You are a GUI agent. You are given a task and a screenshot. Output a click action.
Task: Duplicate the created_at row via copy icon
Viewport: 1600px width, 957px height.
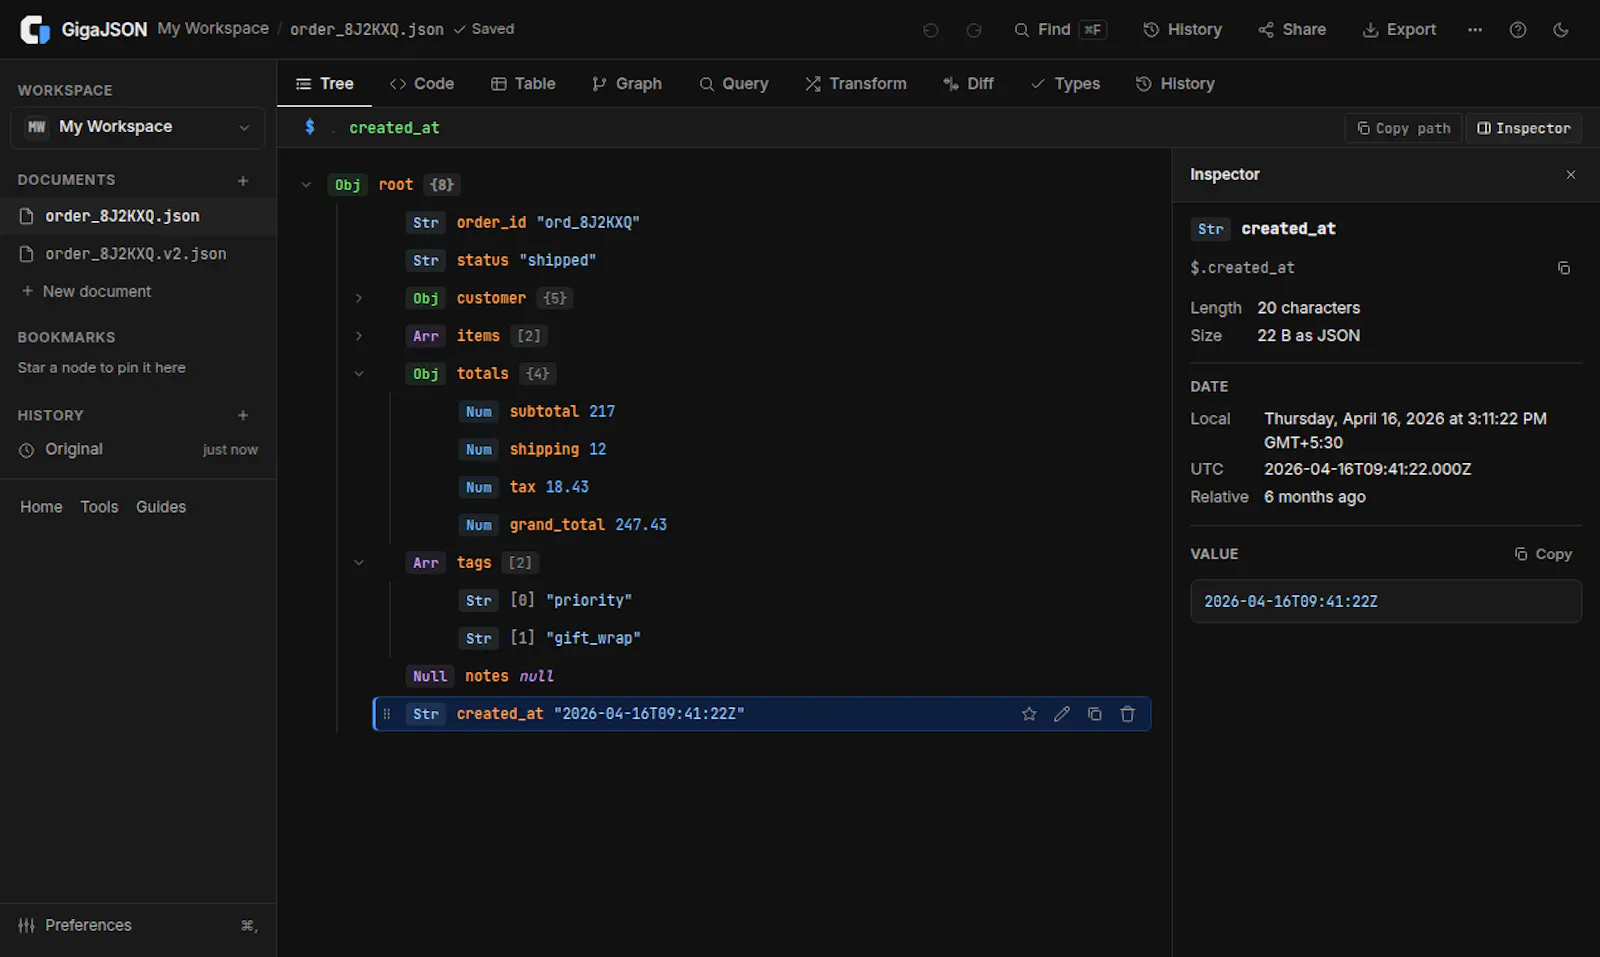pos(1095,714)
